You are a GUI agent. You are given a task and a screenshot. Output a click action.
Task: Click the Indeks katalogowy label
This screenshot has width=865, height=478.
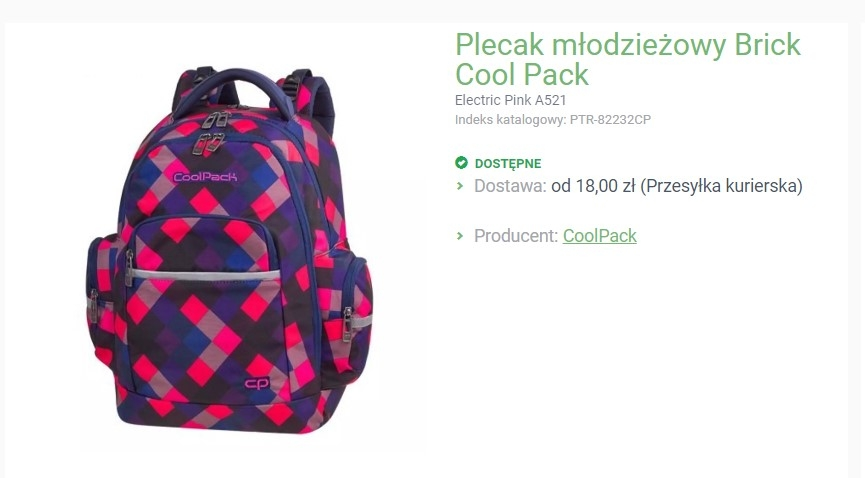510,120
